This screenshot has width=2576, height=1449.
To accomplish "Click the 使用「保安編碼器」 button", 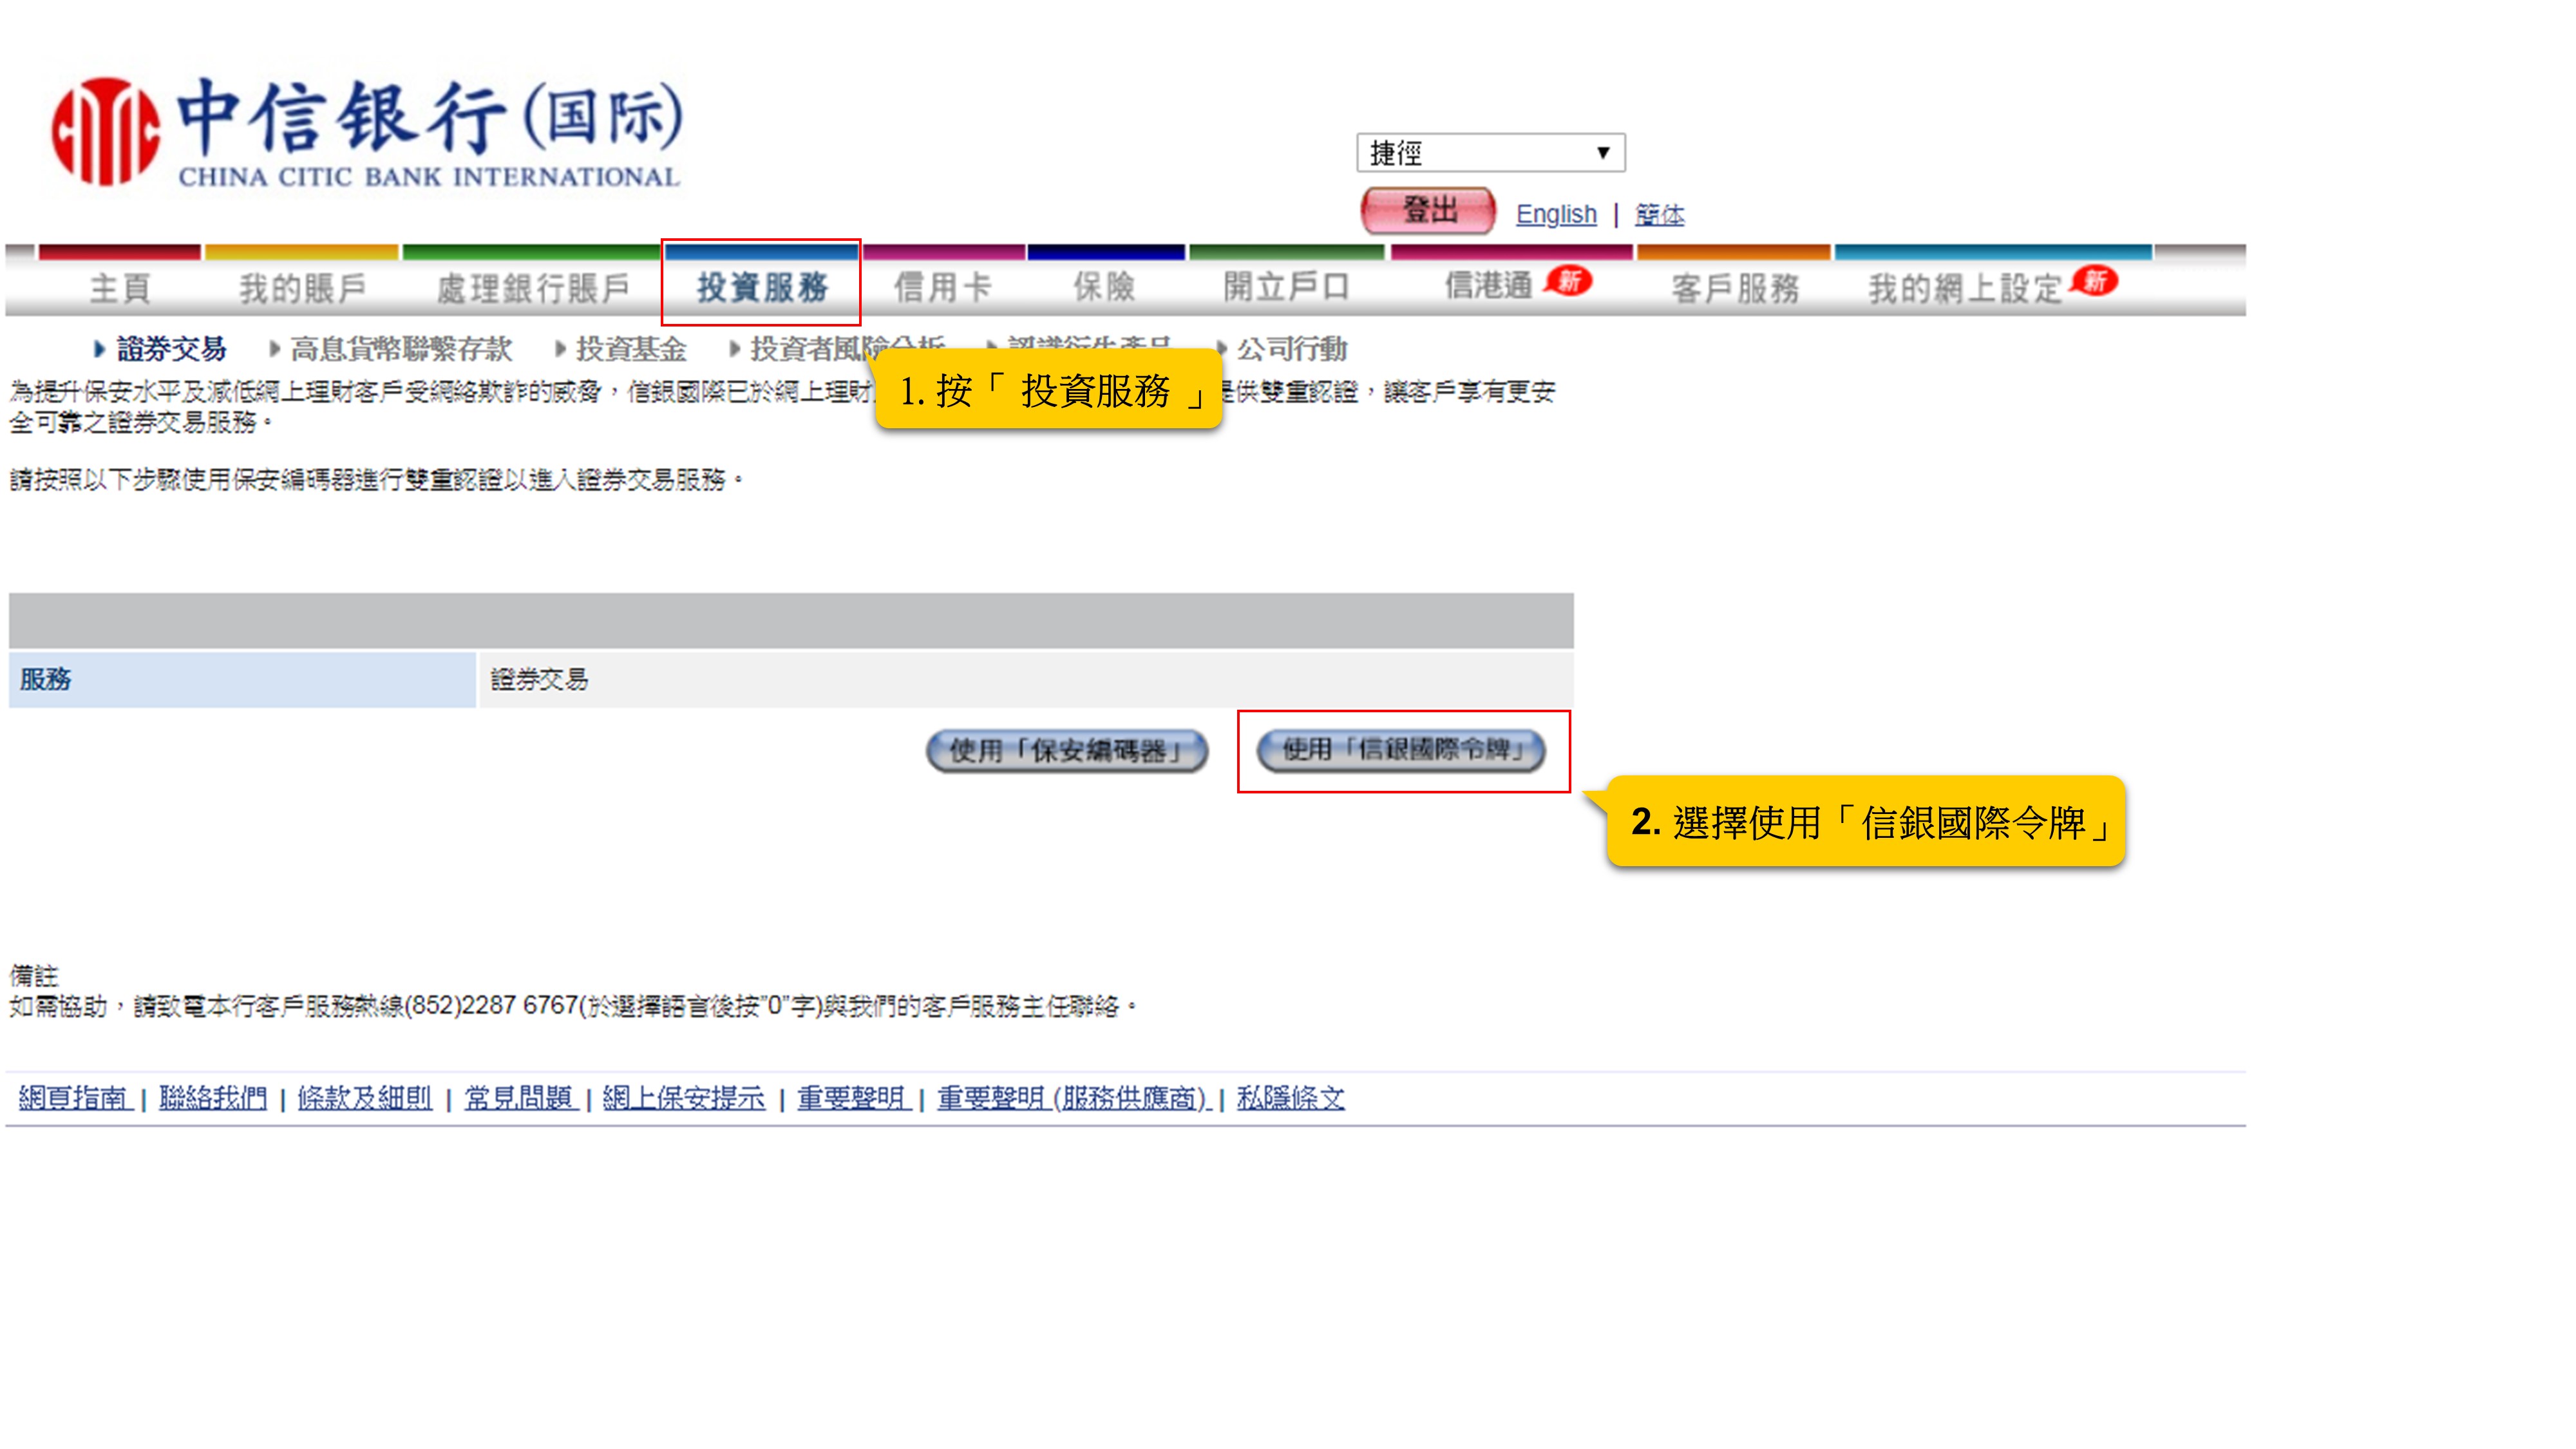I will click(x=1067, y=750).
